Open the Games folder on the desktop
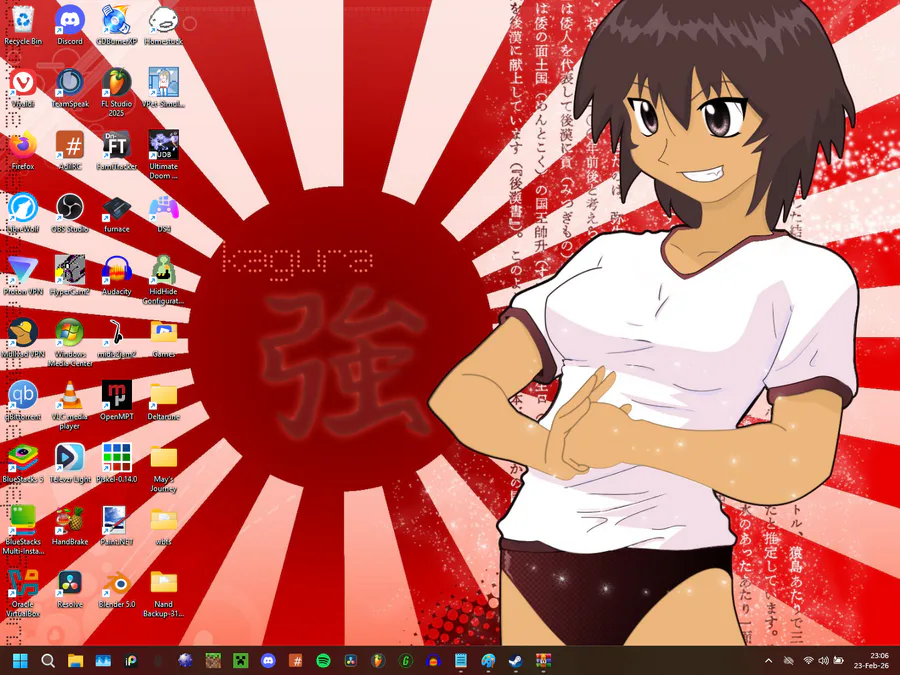900x675 pixels. point(164,339)
